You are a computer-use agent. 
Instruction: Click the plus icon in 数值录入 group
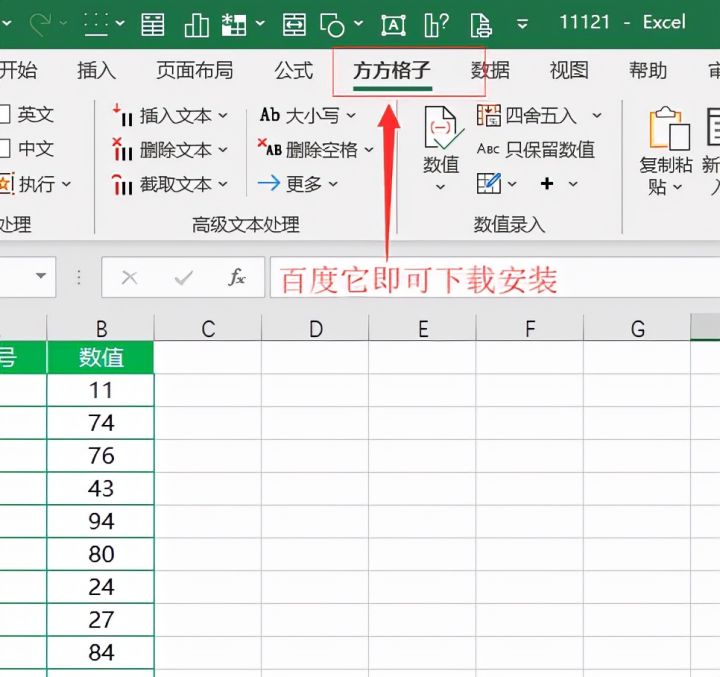click(547, 184)
